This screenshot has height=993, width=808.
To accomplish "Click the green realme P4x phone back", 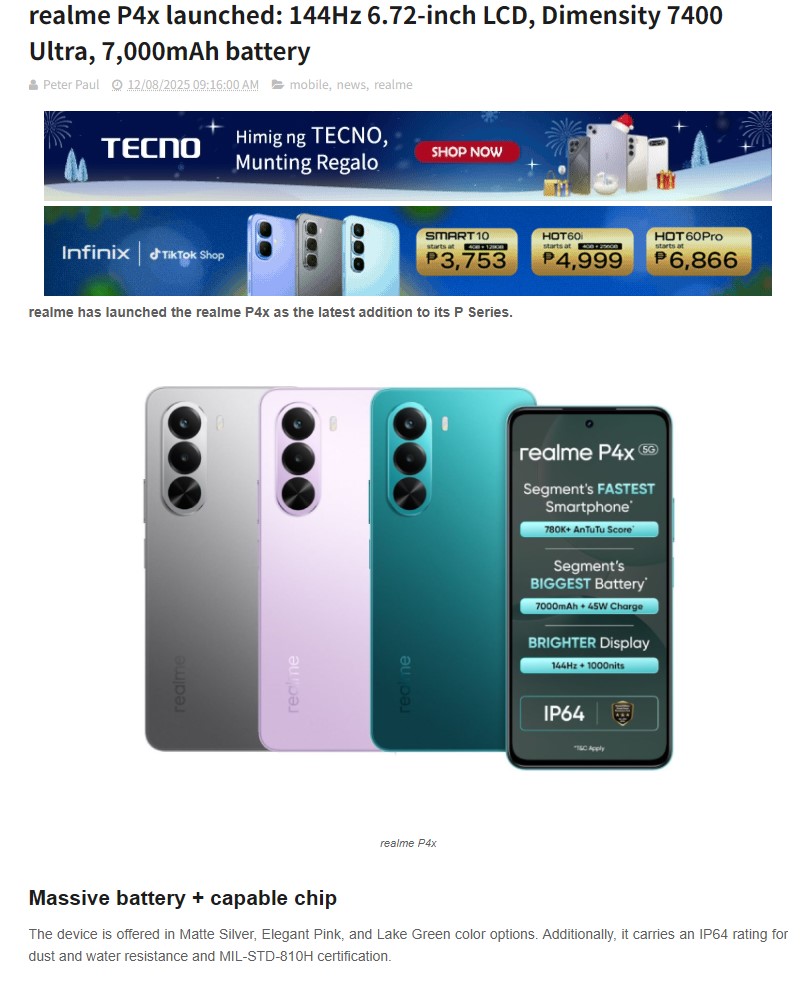I will click(x=439, y=569).
